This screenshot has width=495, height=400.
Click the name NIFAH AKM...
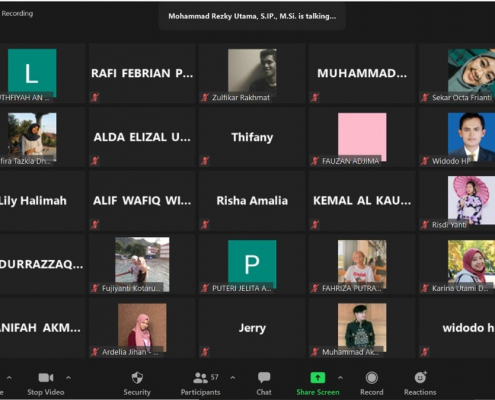tap(40, 328)
